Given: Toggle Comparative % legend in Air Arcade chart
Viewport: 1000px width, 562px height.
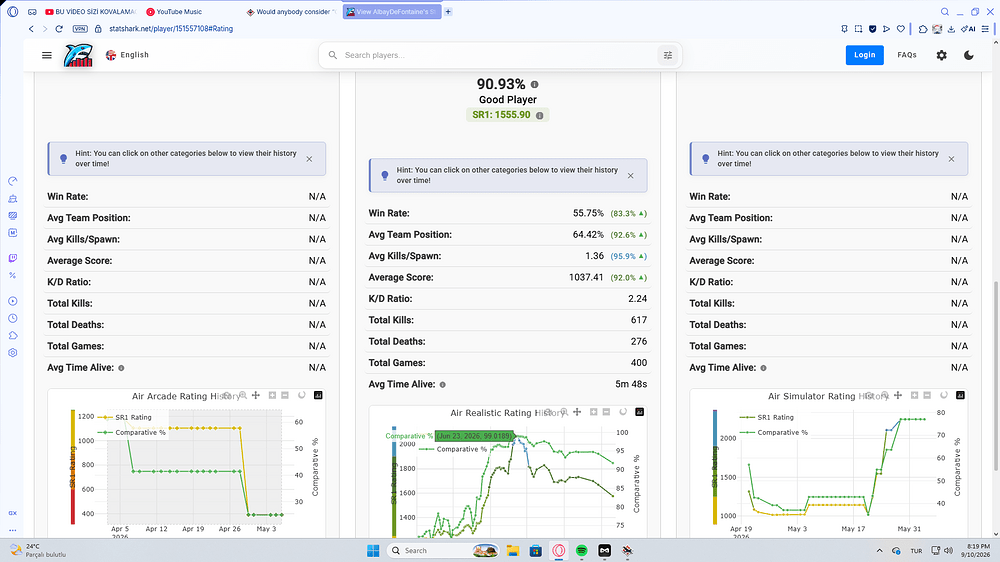Looking at the screenshot, I should [x=132, y=433].
